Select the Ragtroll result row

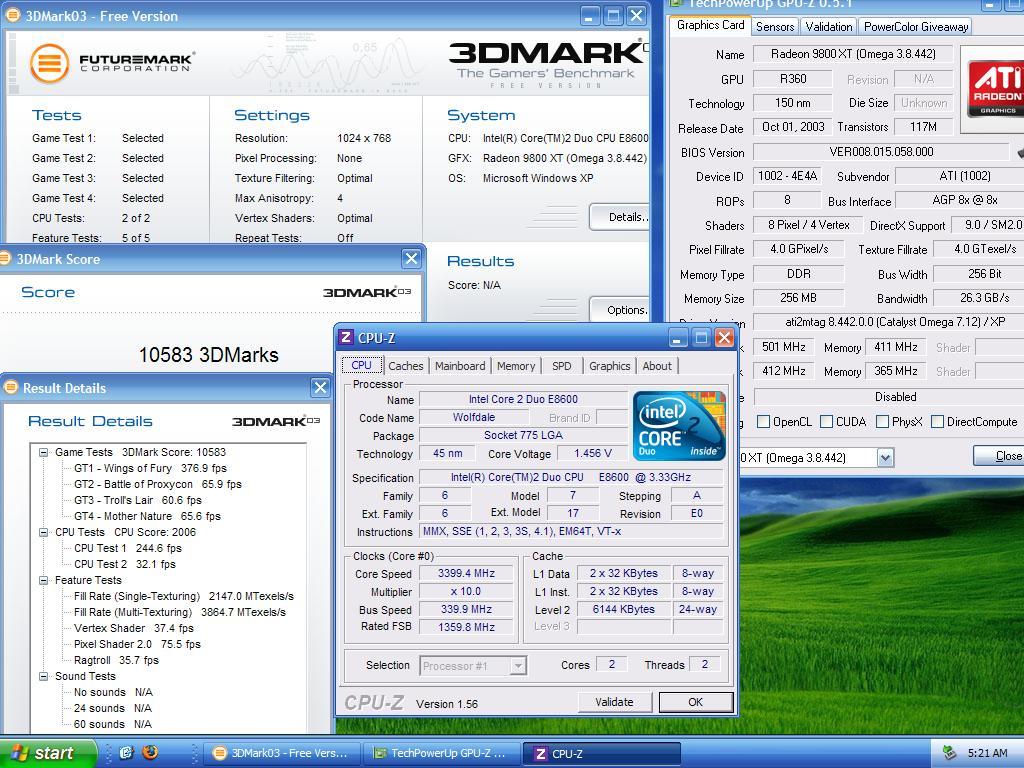coord(116,660)
